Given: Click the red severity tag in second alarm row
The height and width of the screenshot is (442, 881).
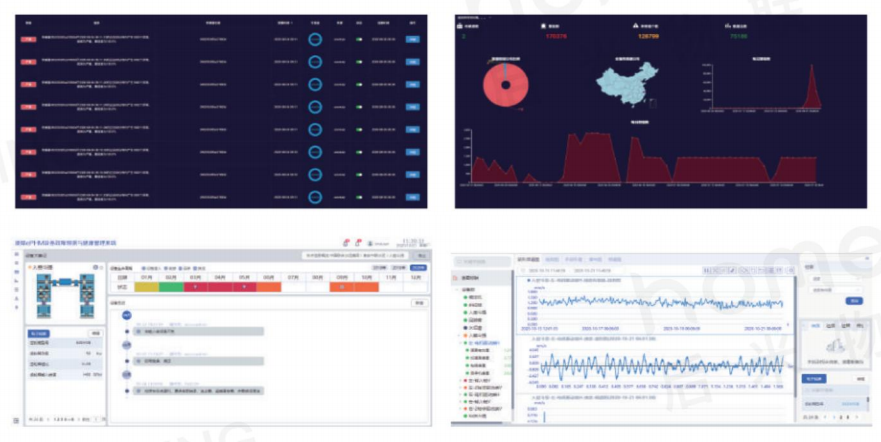Looking at the screenshot, I should pos(30,62).
